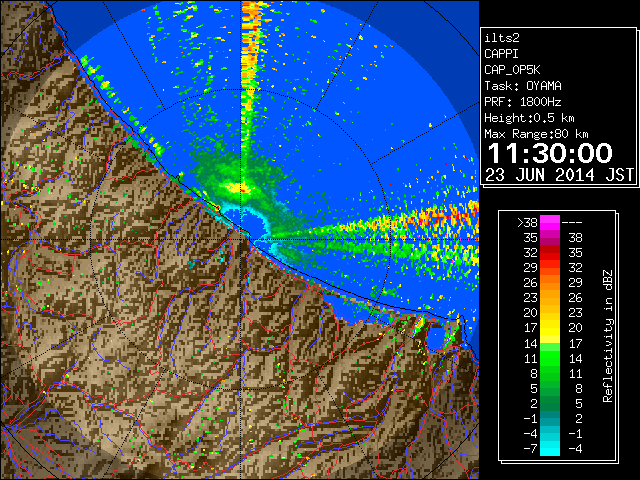Click the '---' legend label
The width and height of the screenshot is (640, 480).
coord(572,222)
